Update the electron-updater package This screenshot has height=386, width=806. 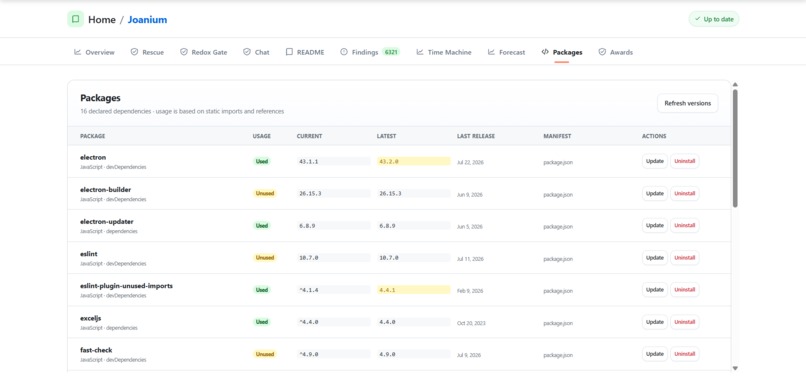click(x=654, y=226)
